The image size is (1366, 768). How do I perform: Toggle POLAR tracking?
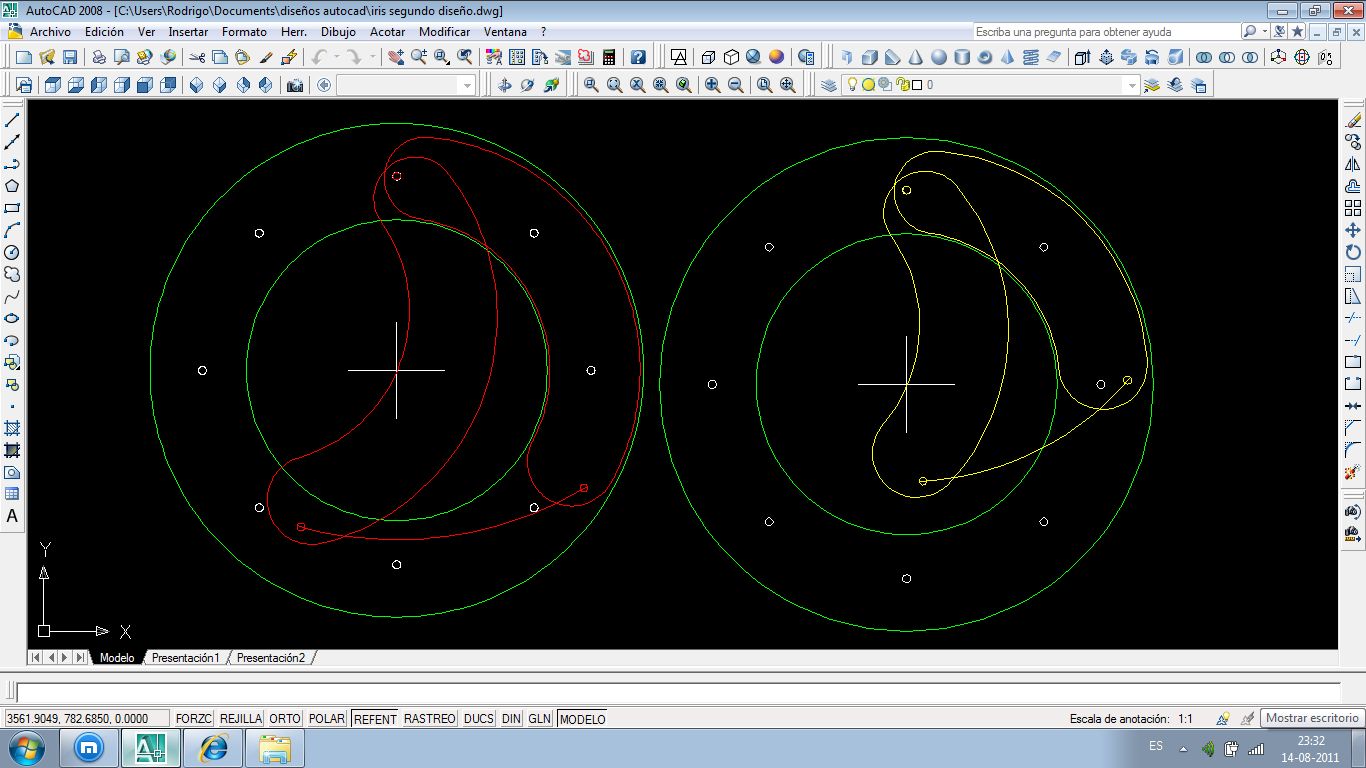[327, 718]
